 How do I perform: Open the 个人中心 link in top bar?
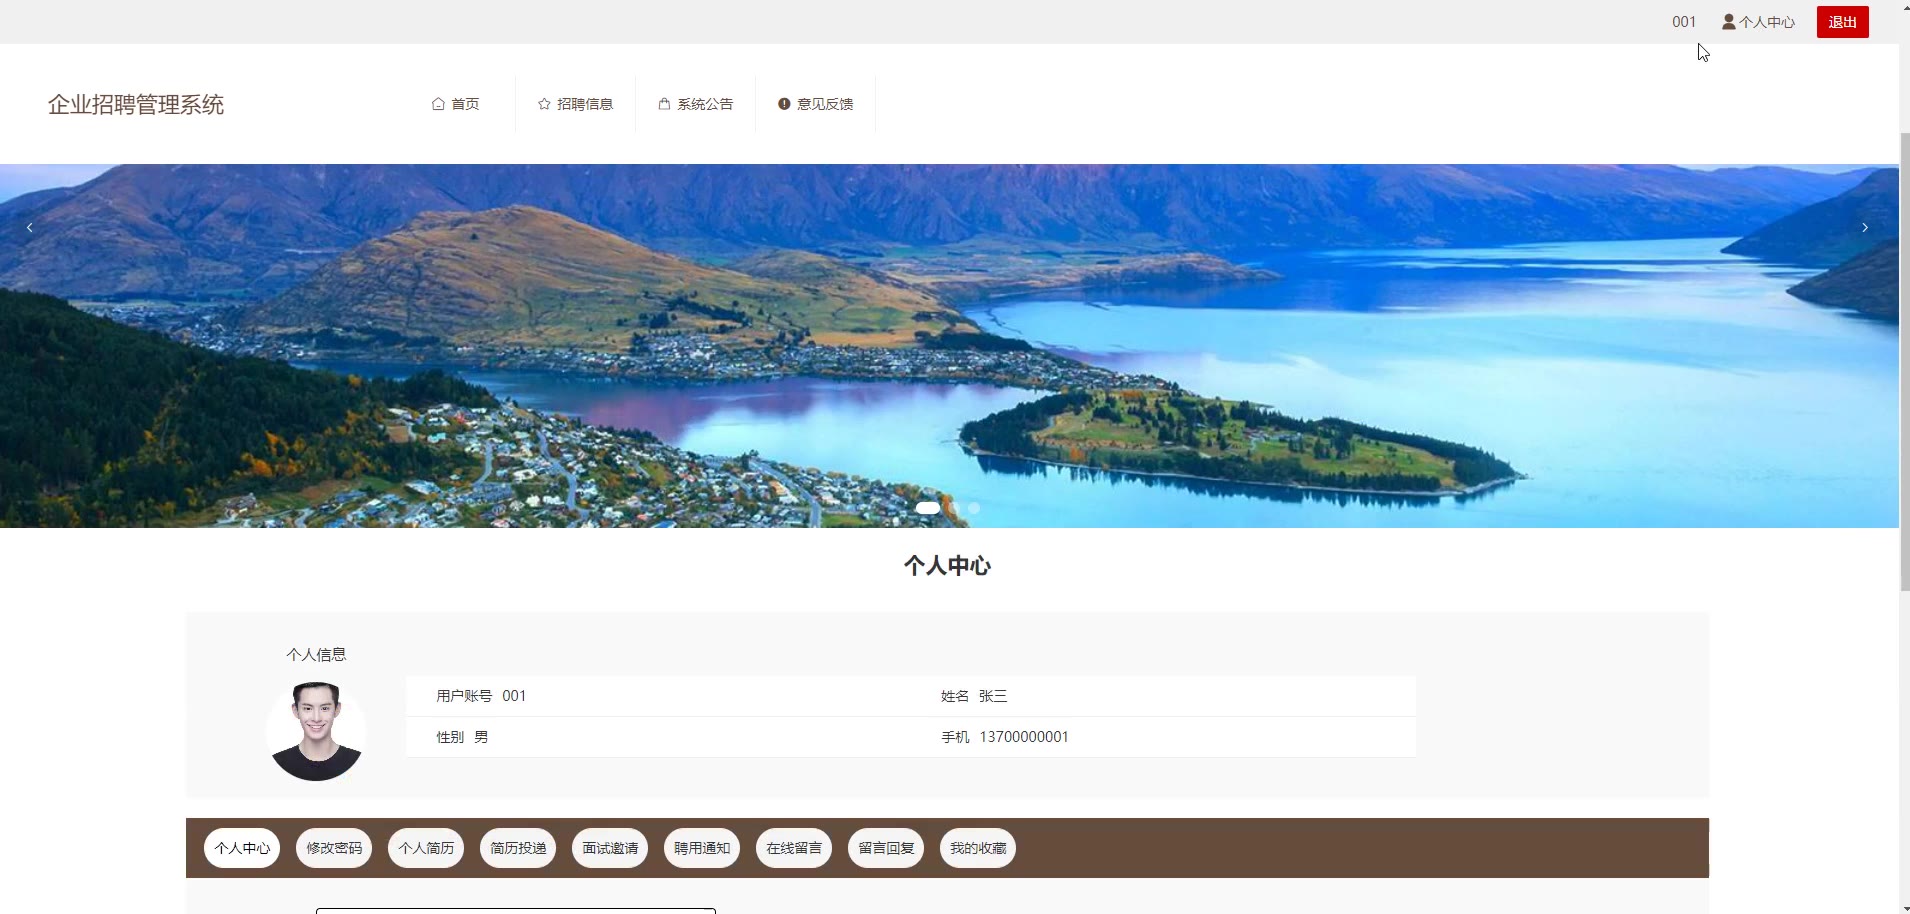coord(1767,22)
